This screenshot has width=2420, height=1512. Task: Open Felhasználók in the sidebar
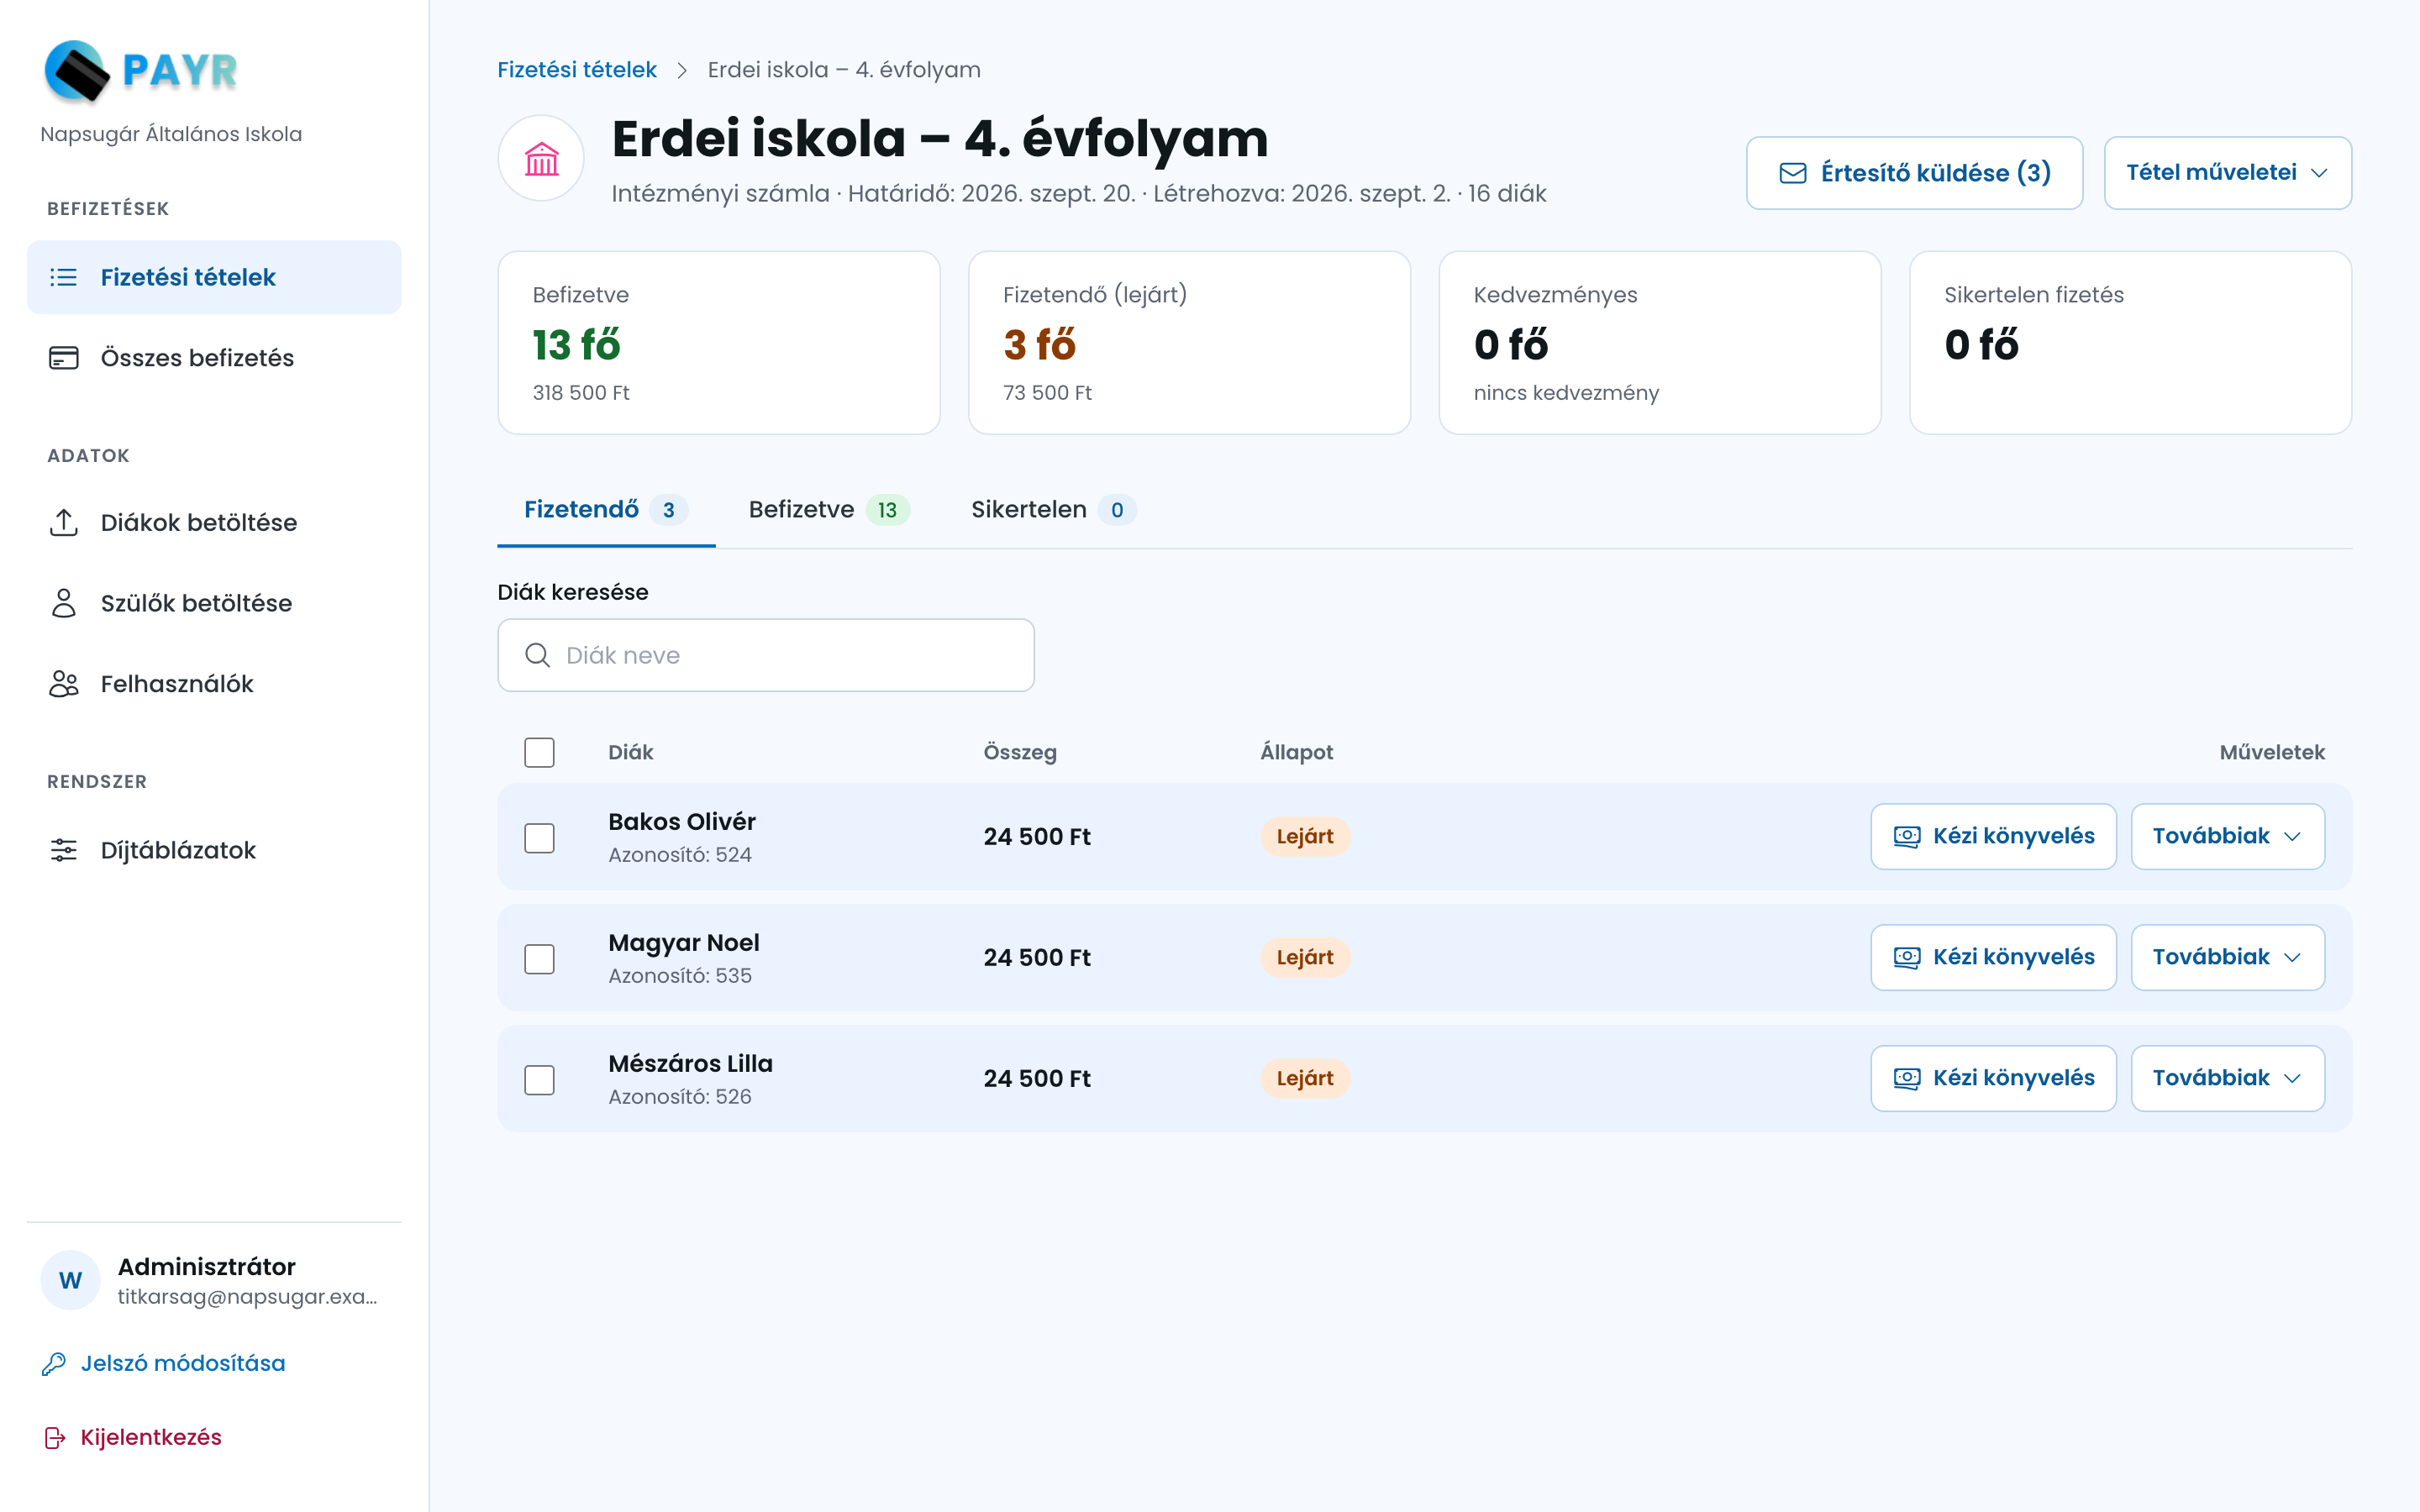tap(214, 684)
